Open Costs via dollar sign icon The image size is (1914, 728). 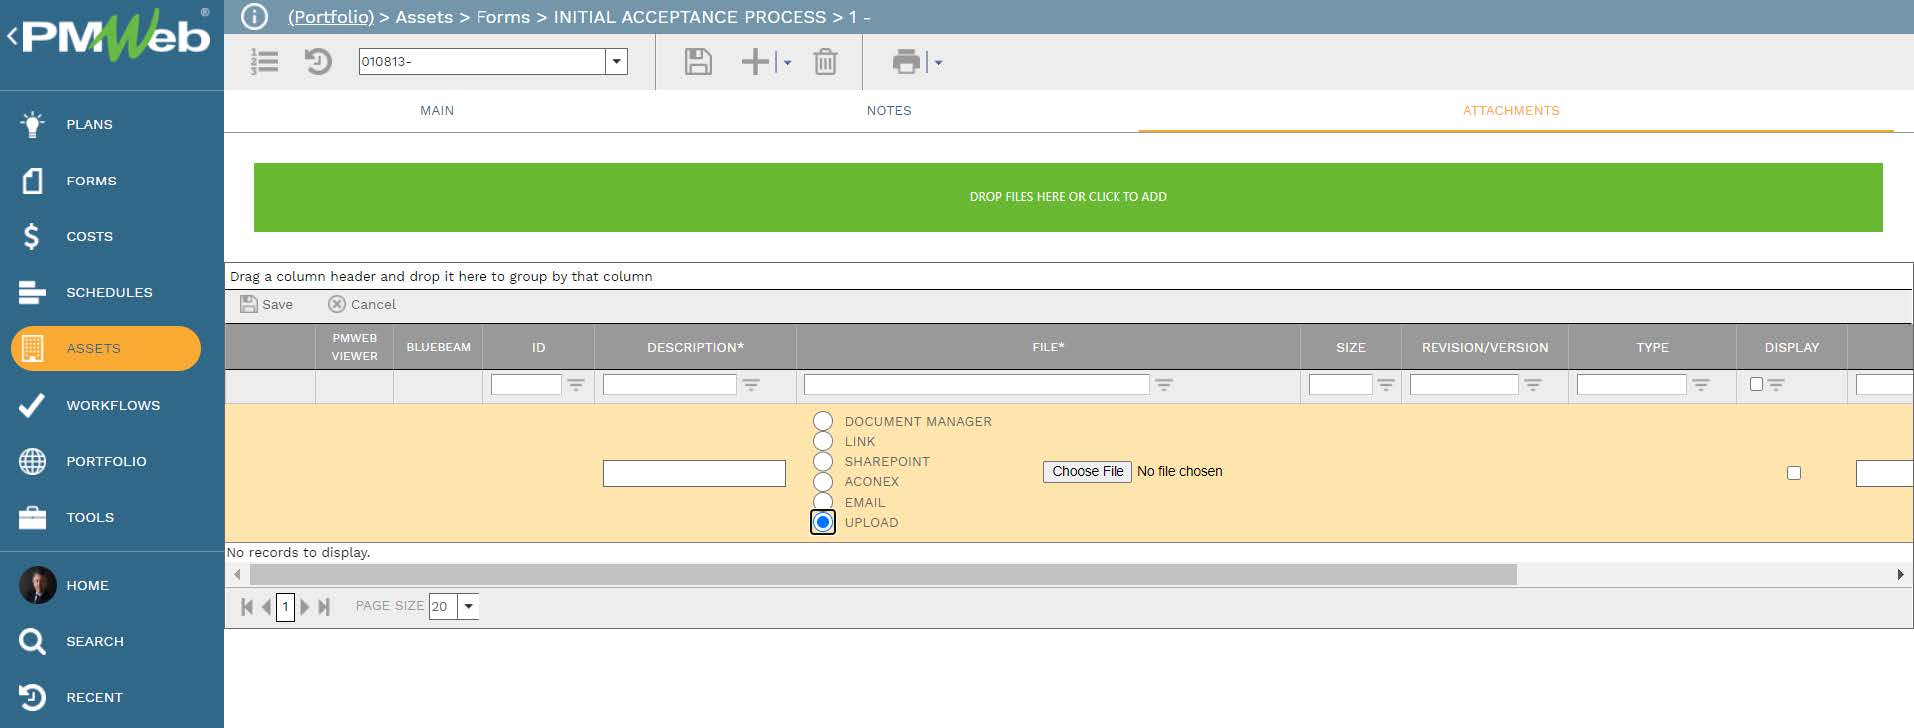tap(32, 237)
